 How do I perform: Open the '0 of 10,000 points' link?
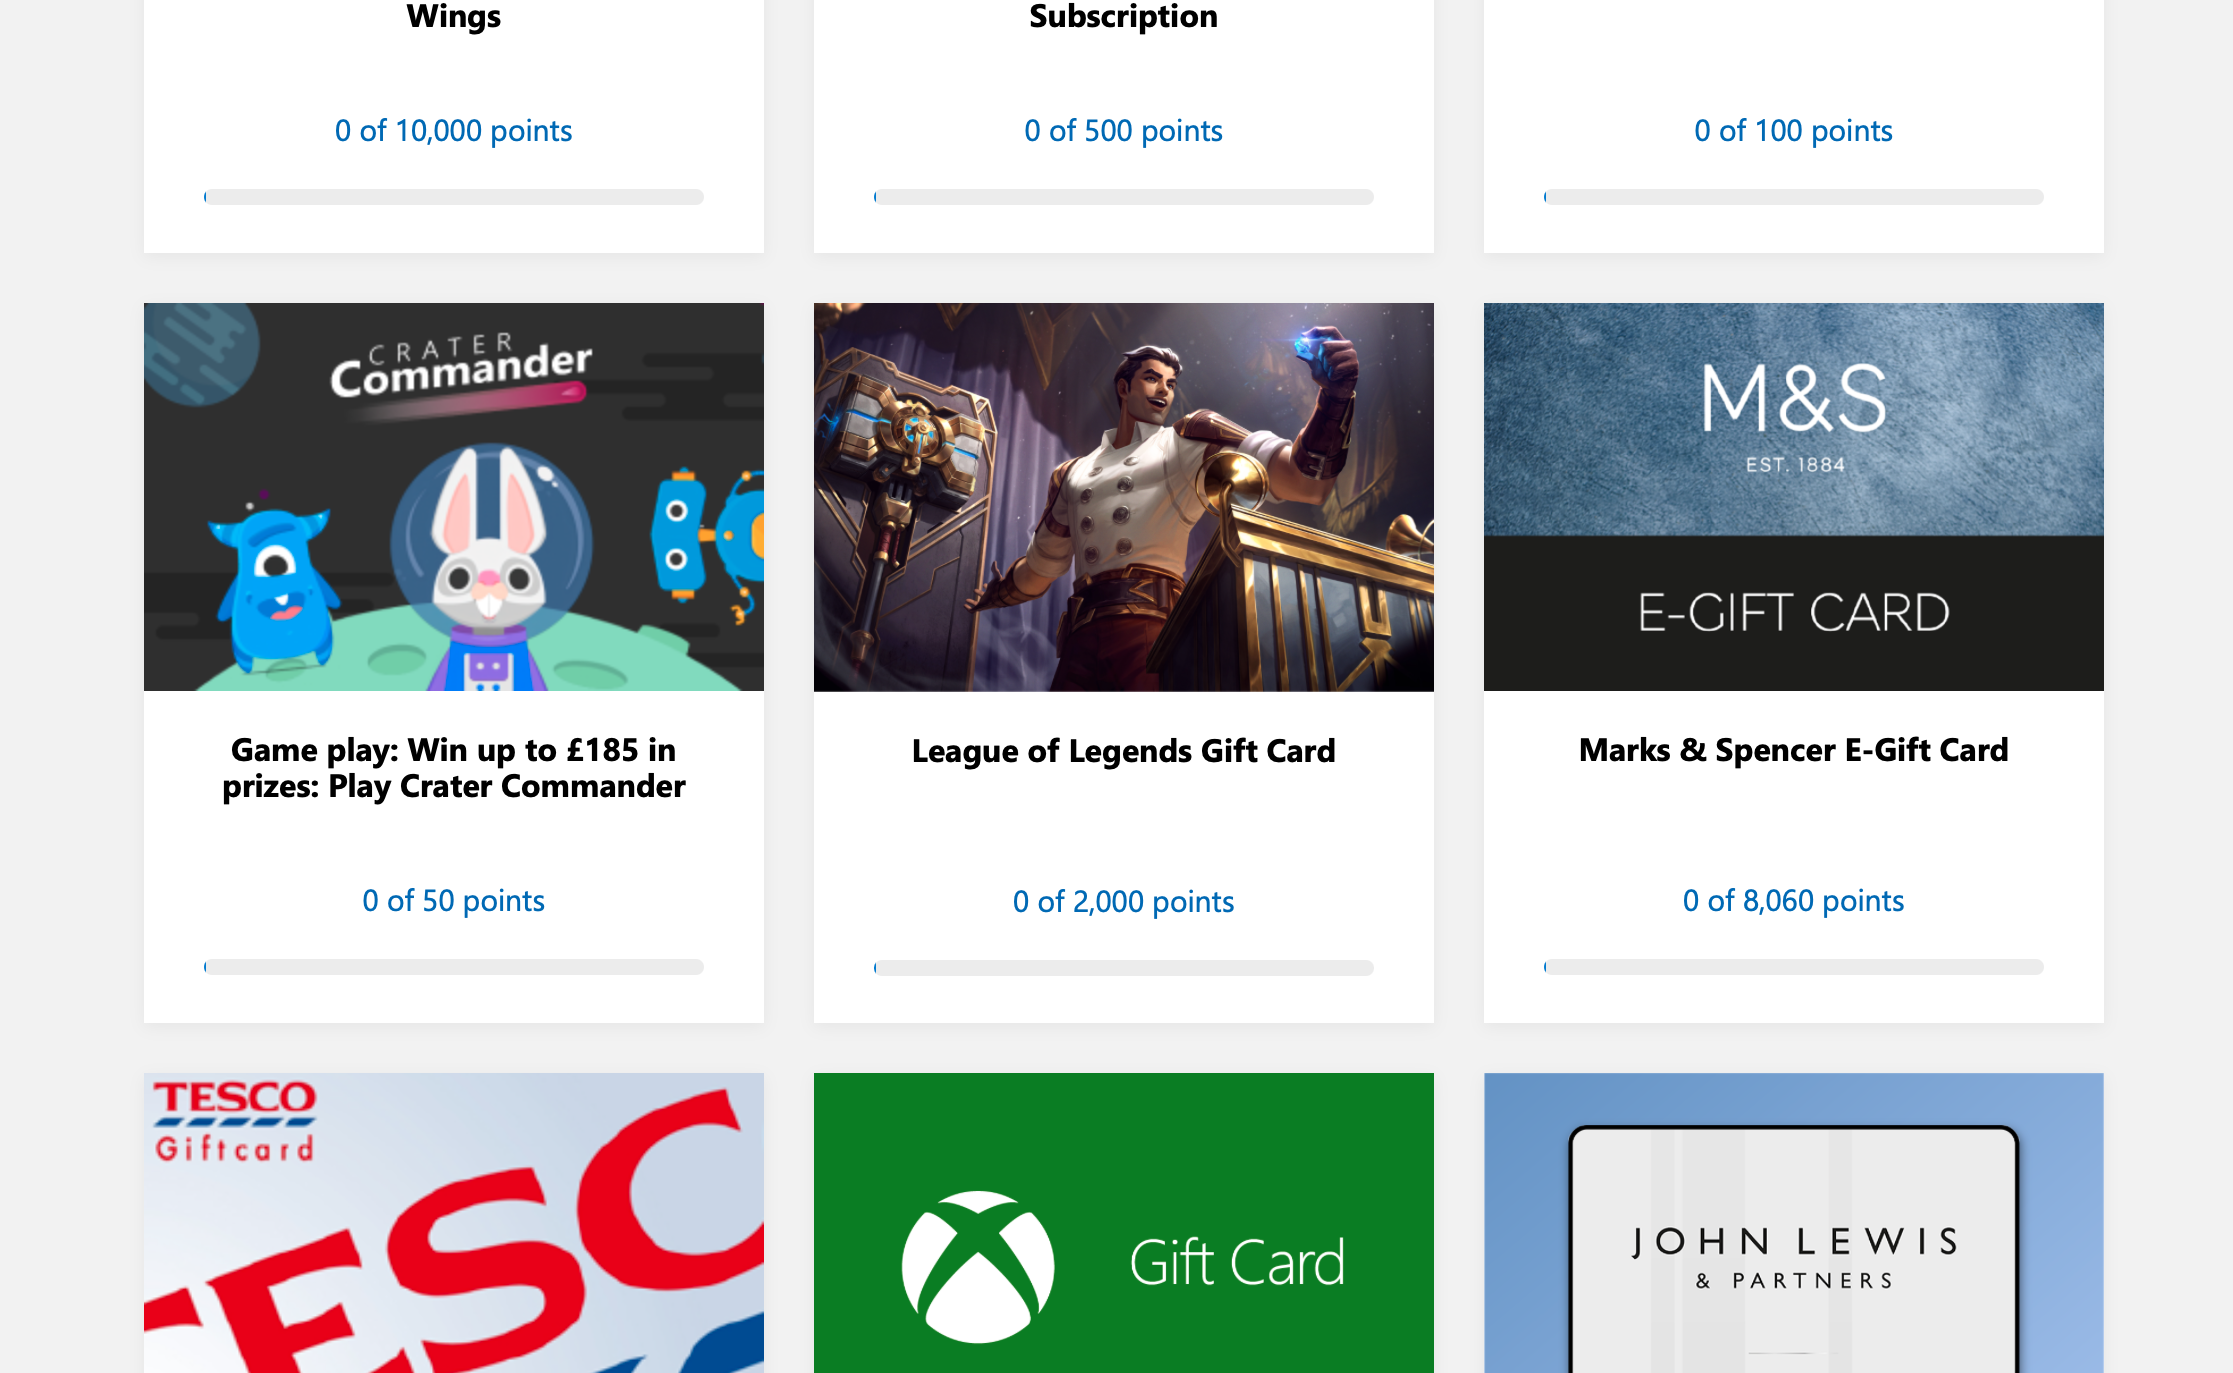(x=454, y=130)
